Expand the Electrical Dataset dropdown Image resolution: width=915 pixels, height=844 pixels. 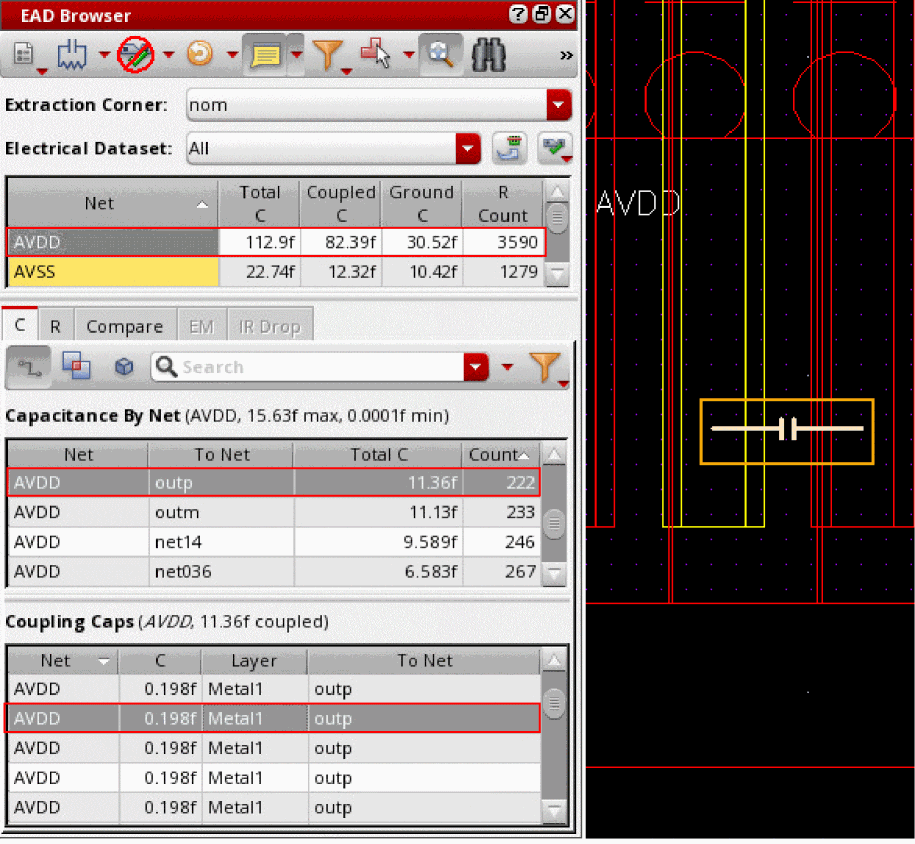tap(468, 148)
